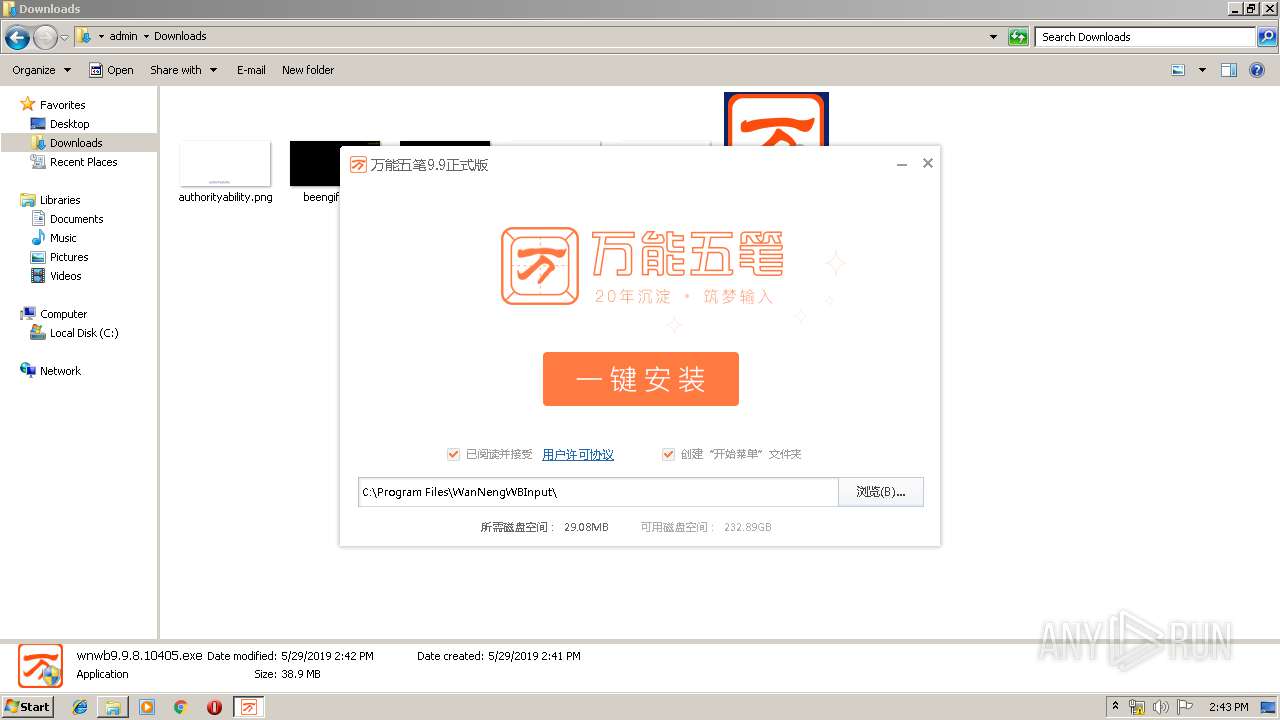1280x720 pixels.
Task: Select Downloads in navigation pane
Action: [x=76, y=143]
